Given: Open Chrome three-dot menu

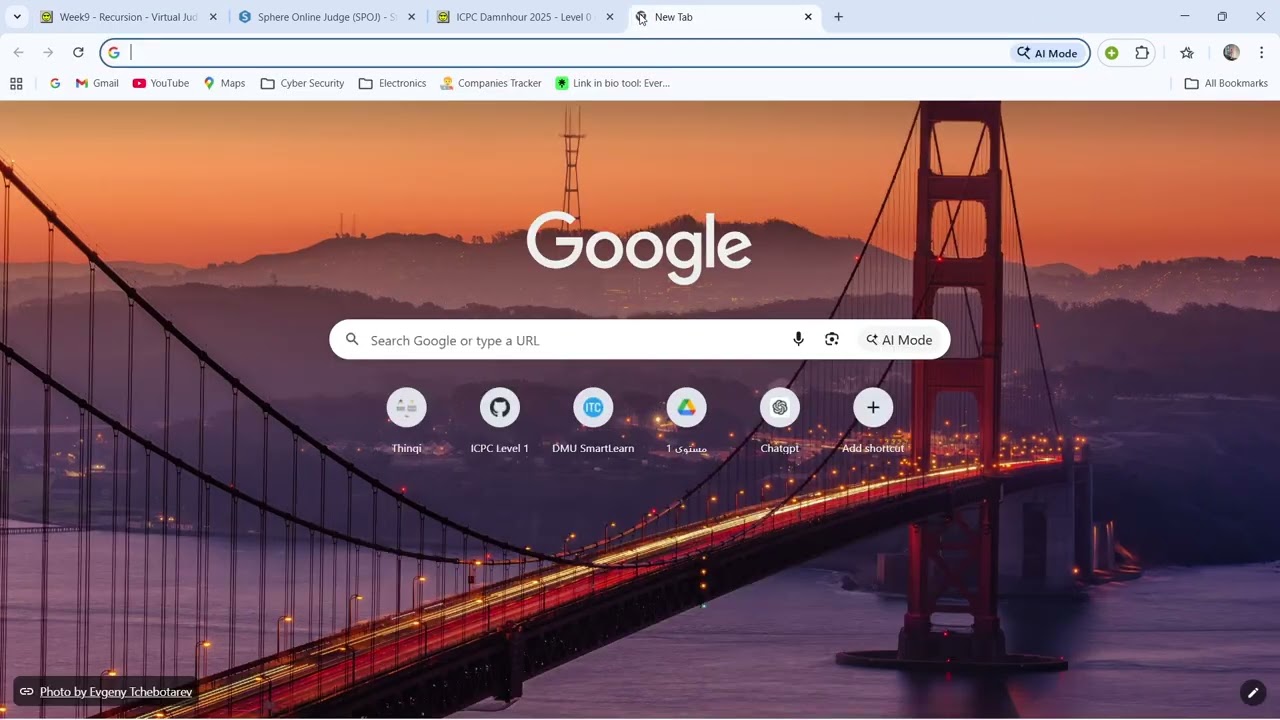Looking at the screenshot, I should pyautogui.click(x=1261, y=53).
